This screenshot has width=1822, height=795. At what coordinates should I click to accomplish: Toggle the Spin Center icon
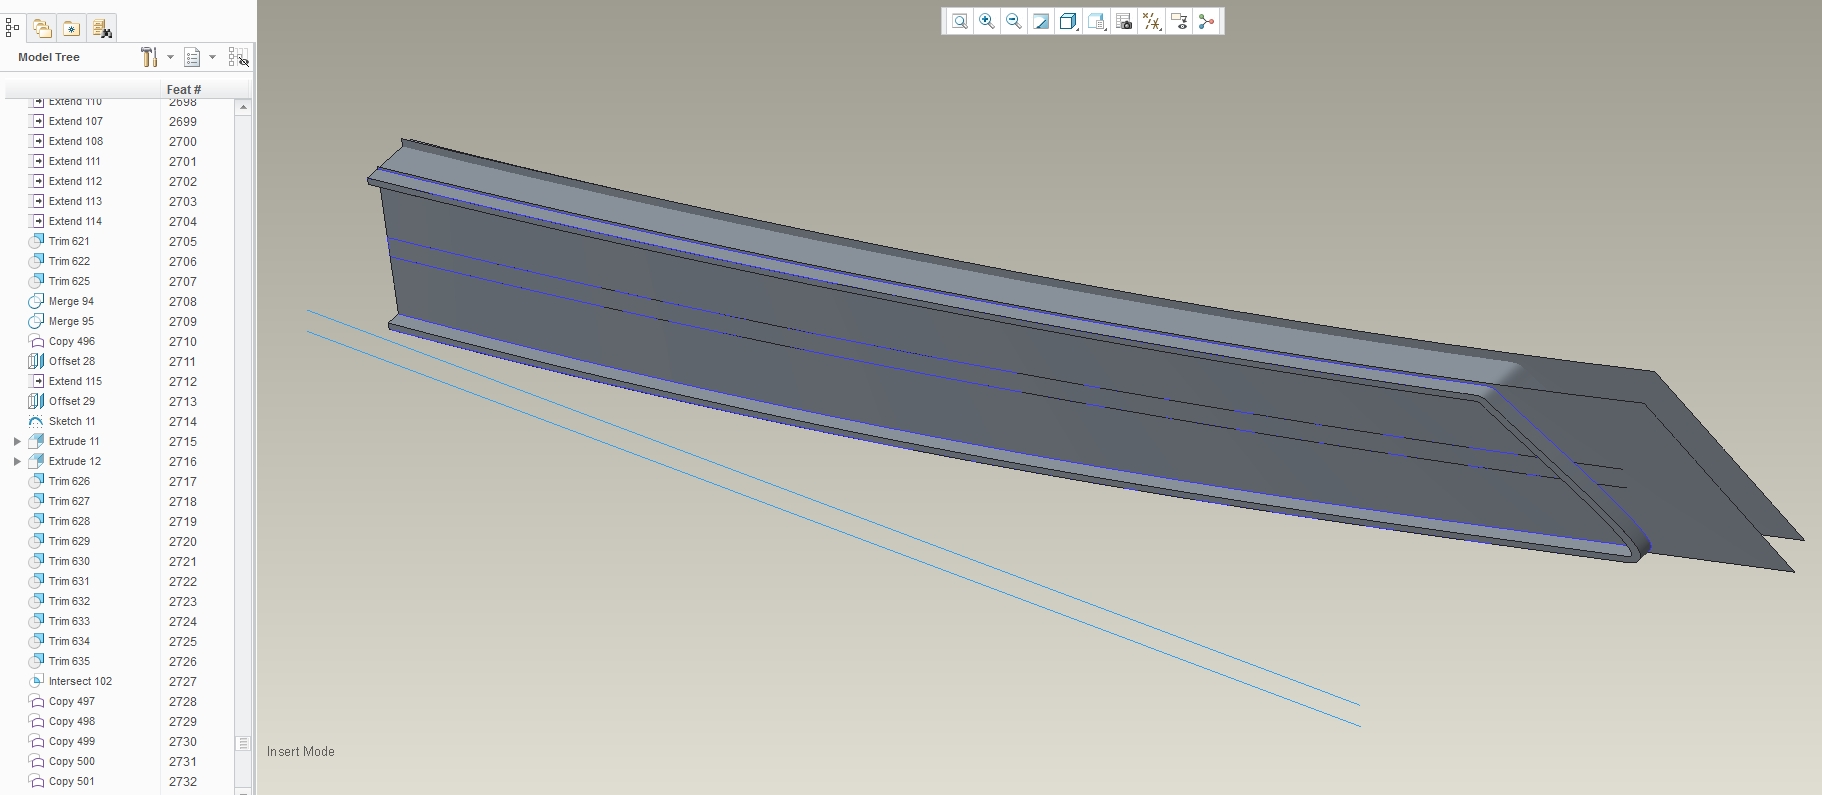pos(1206,21)
